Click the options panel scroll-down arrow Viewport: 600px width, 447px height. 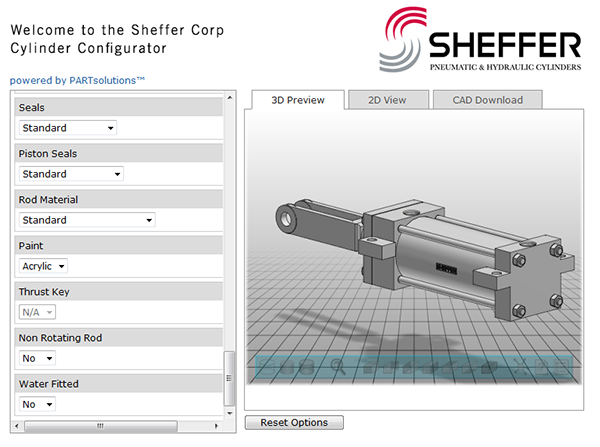[x=230, y=413]
